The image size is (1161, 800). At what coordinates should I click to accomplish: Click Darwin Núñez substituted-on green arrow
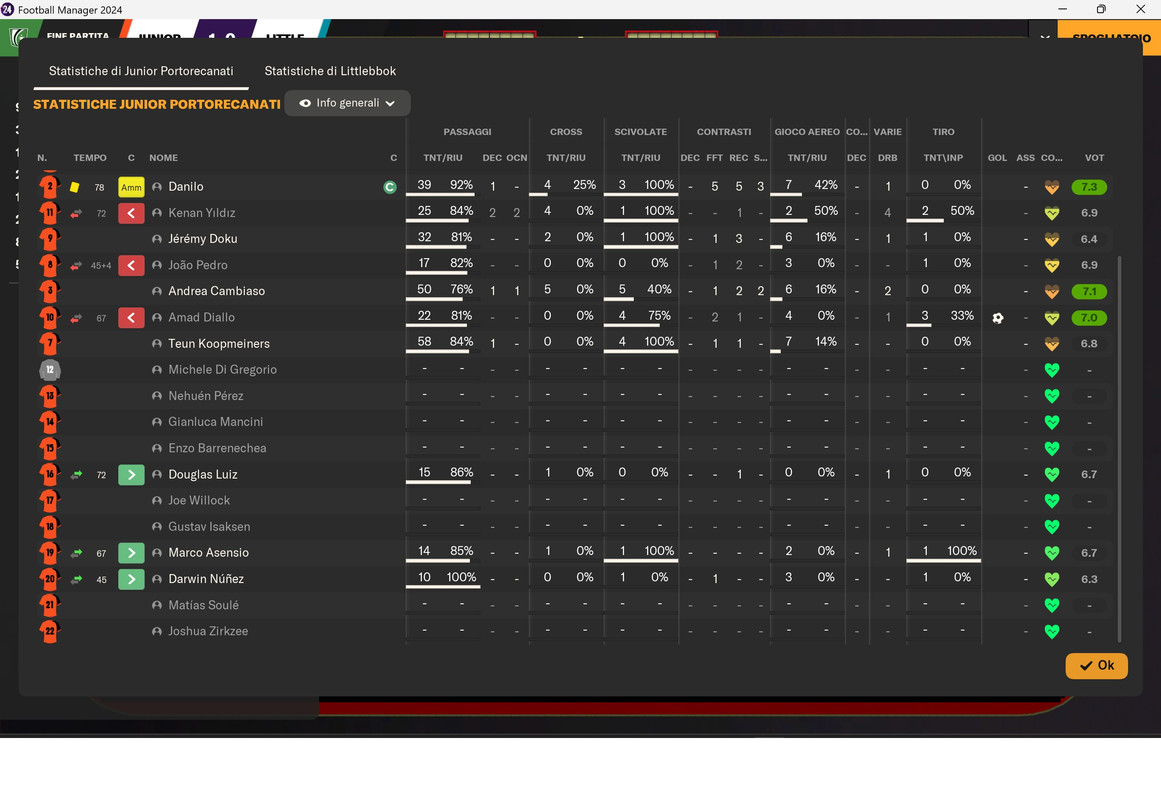pyautogui.click(x=131, y=579)
